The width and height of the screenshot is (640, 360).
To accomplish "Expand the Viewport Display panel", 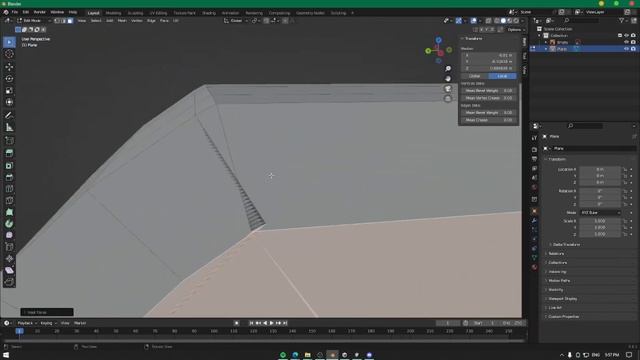I will coord(562,299).
